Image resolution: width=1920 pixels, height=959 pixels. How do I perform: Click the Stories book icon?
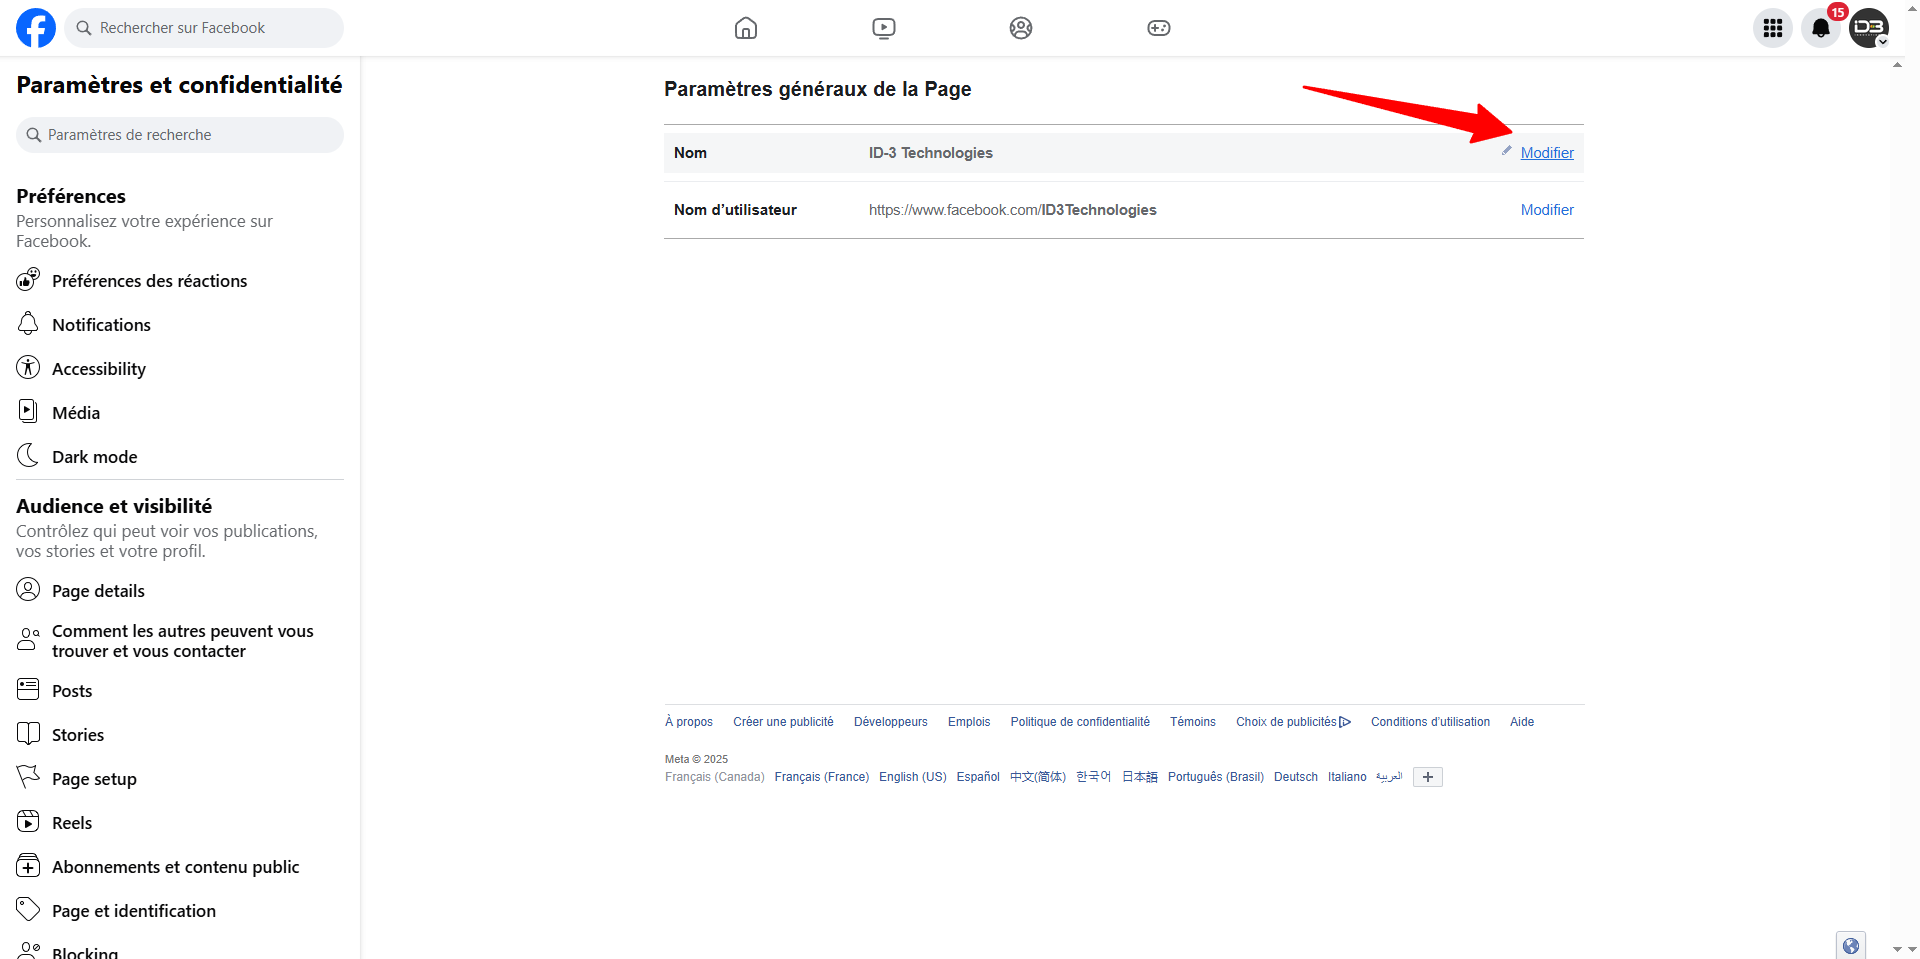click(28, 733)
